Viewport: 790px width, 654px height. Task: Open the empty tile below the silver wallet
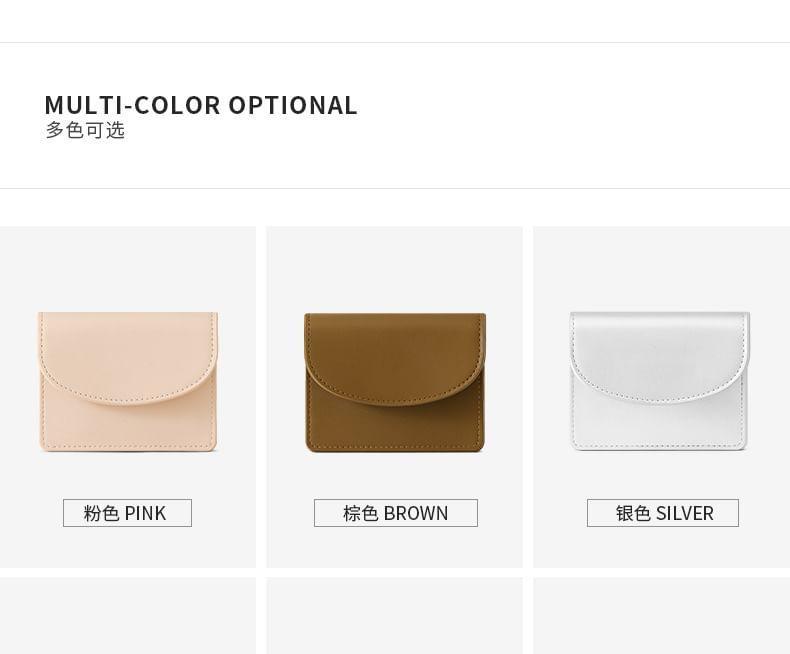(x=662, y=616)
